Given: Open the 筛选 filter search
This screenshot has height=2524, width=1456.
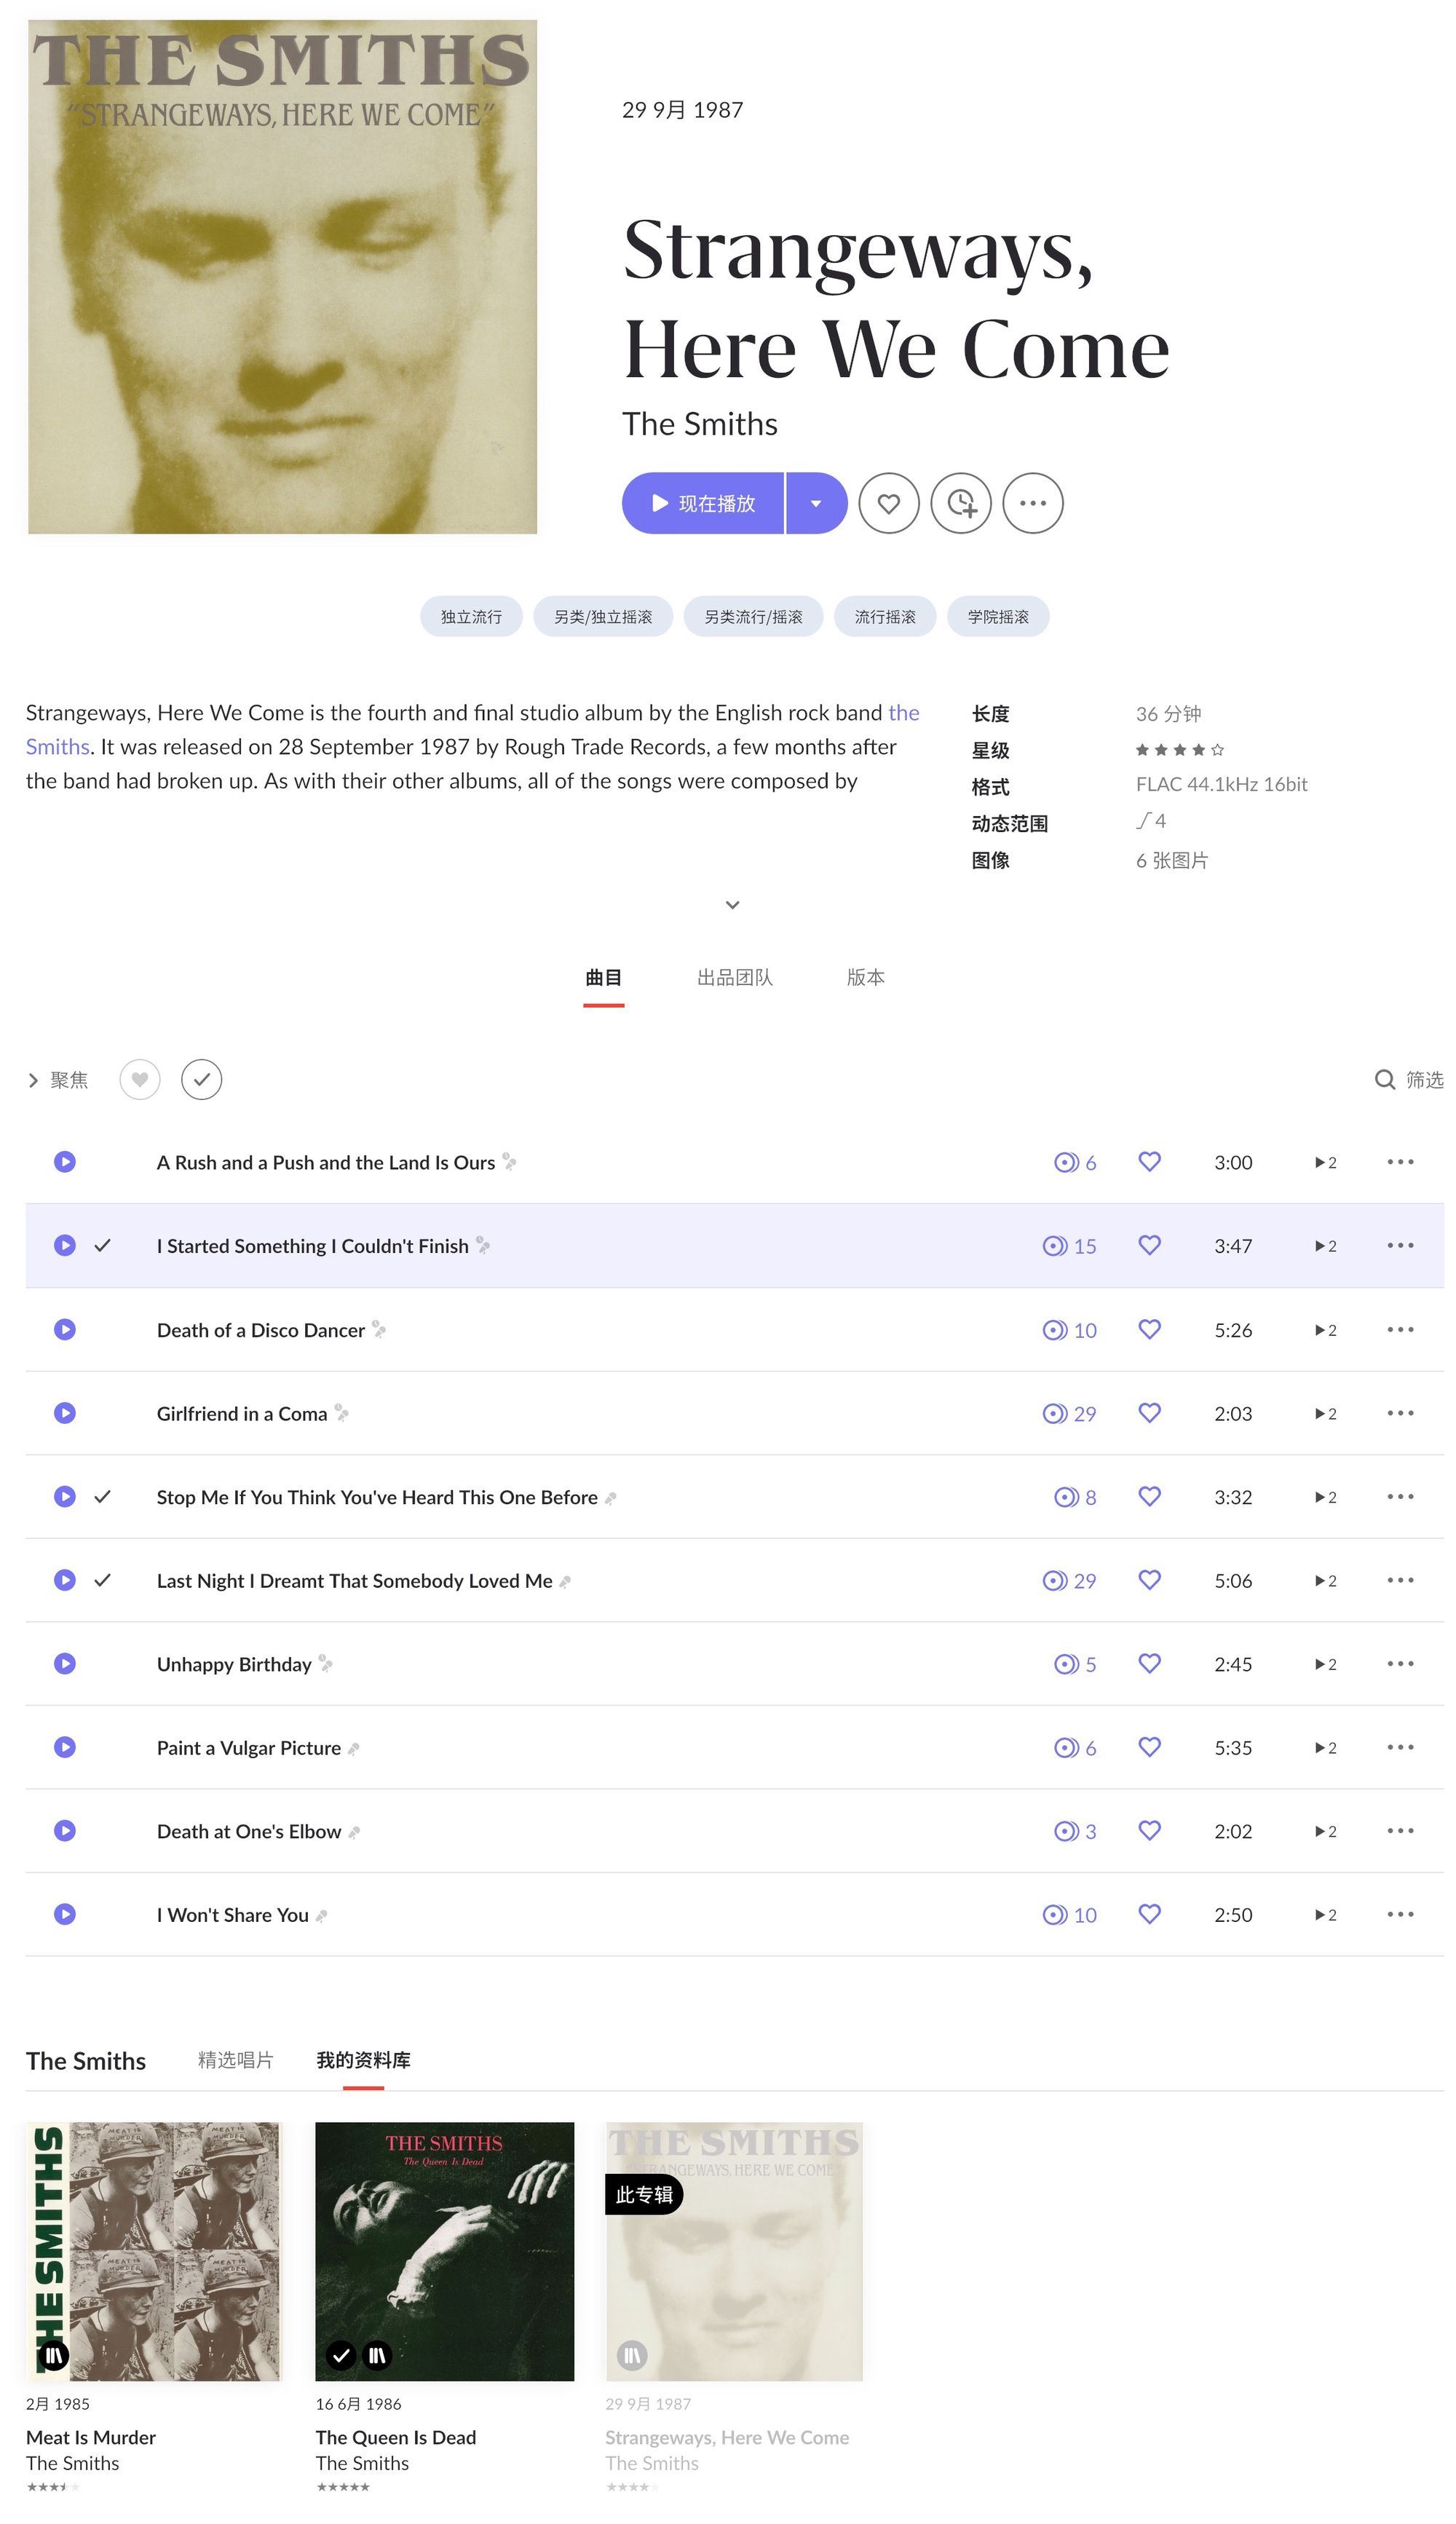Looking at the screenshot, I should [x=1409, y=1080].
